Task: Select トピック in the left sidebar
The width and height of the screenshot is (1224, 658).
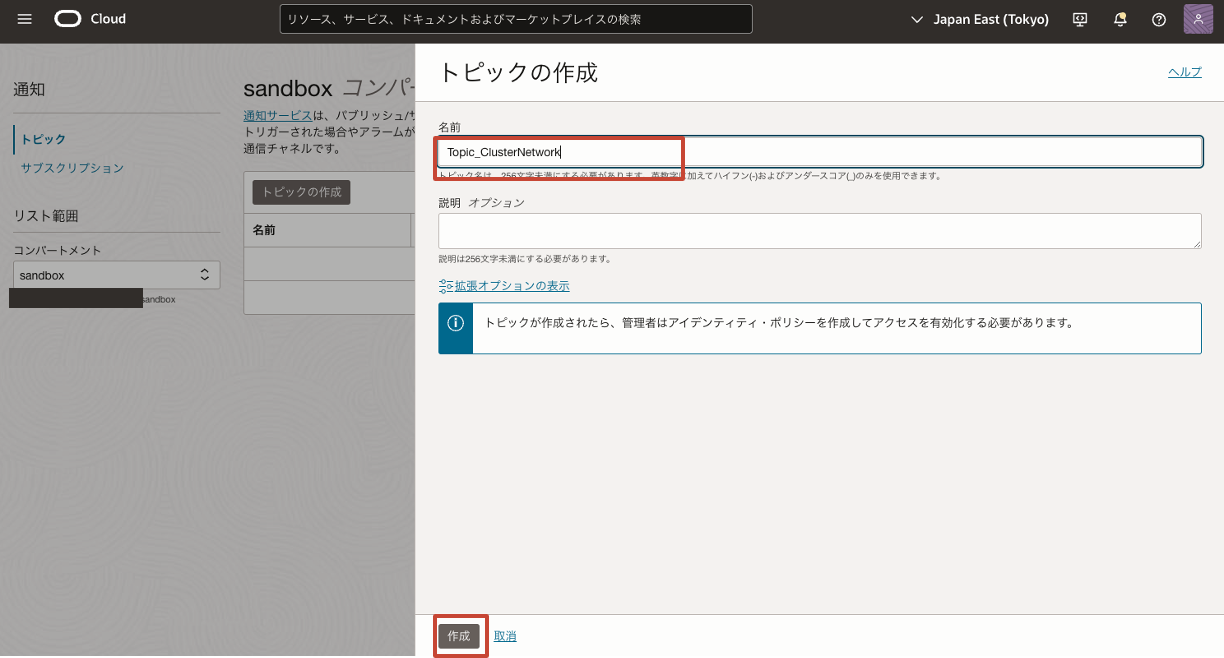Action: [x=44, y=139]
